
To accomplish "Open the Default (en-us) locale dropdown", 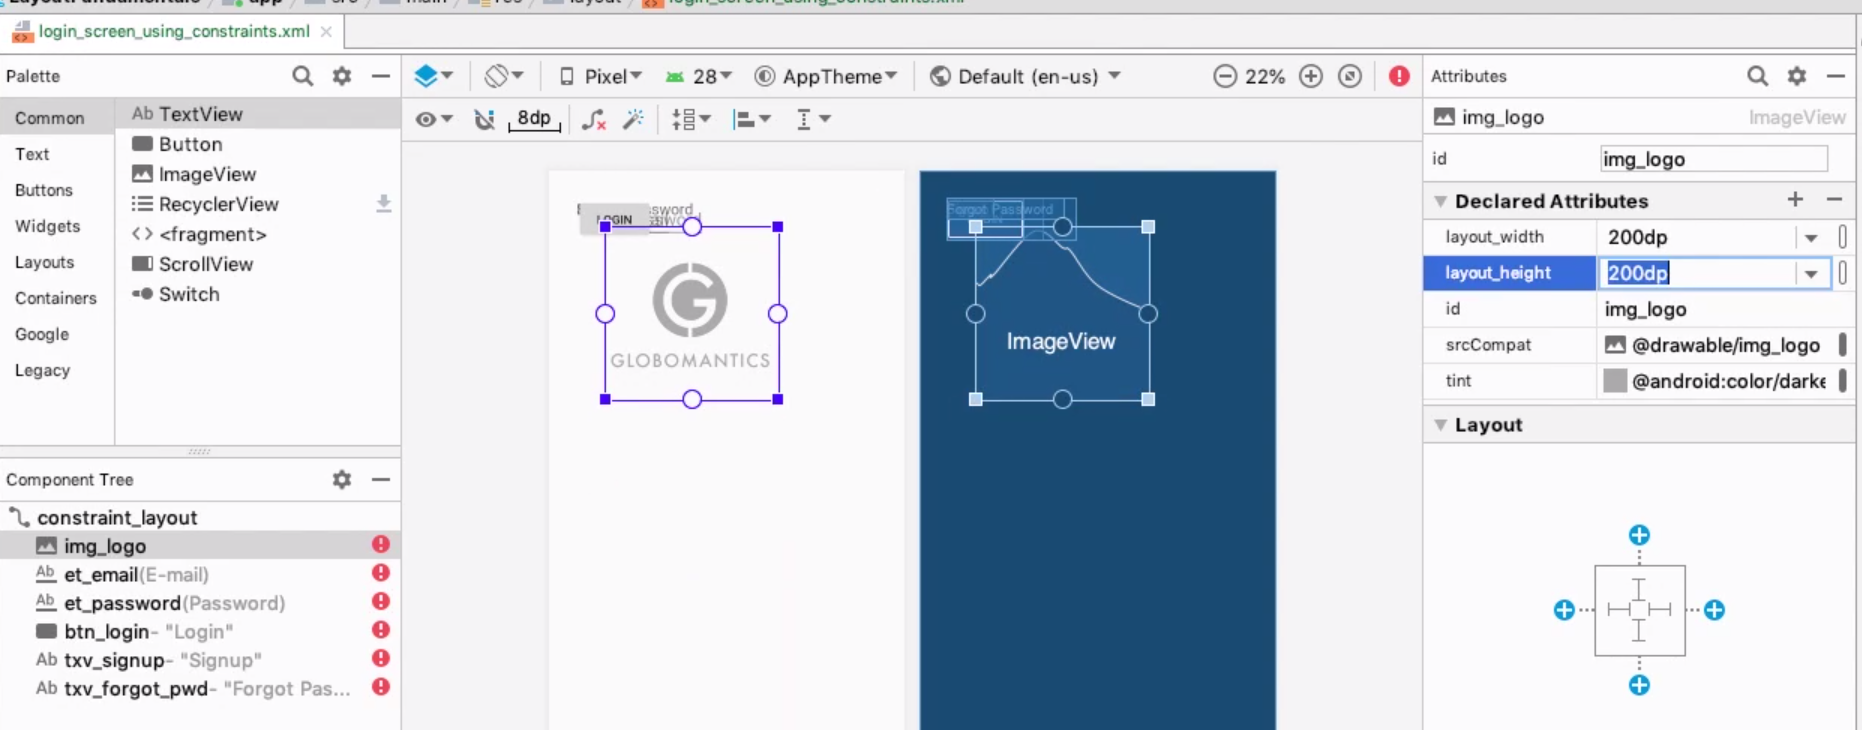I will (x=1025, y=77).
